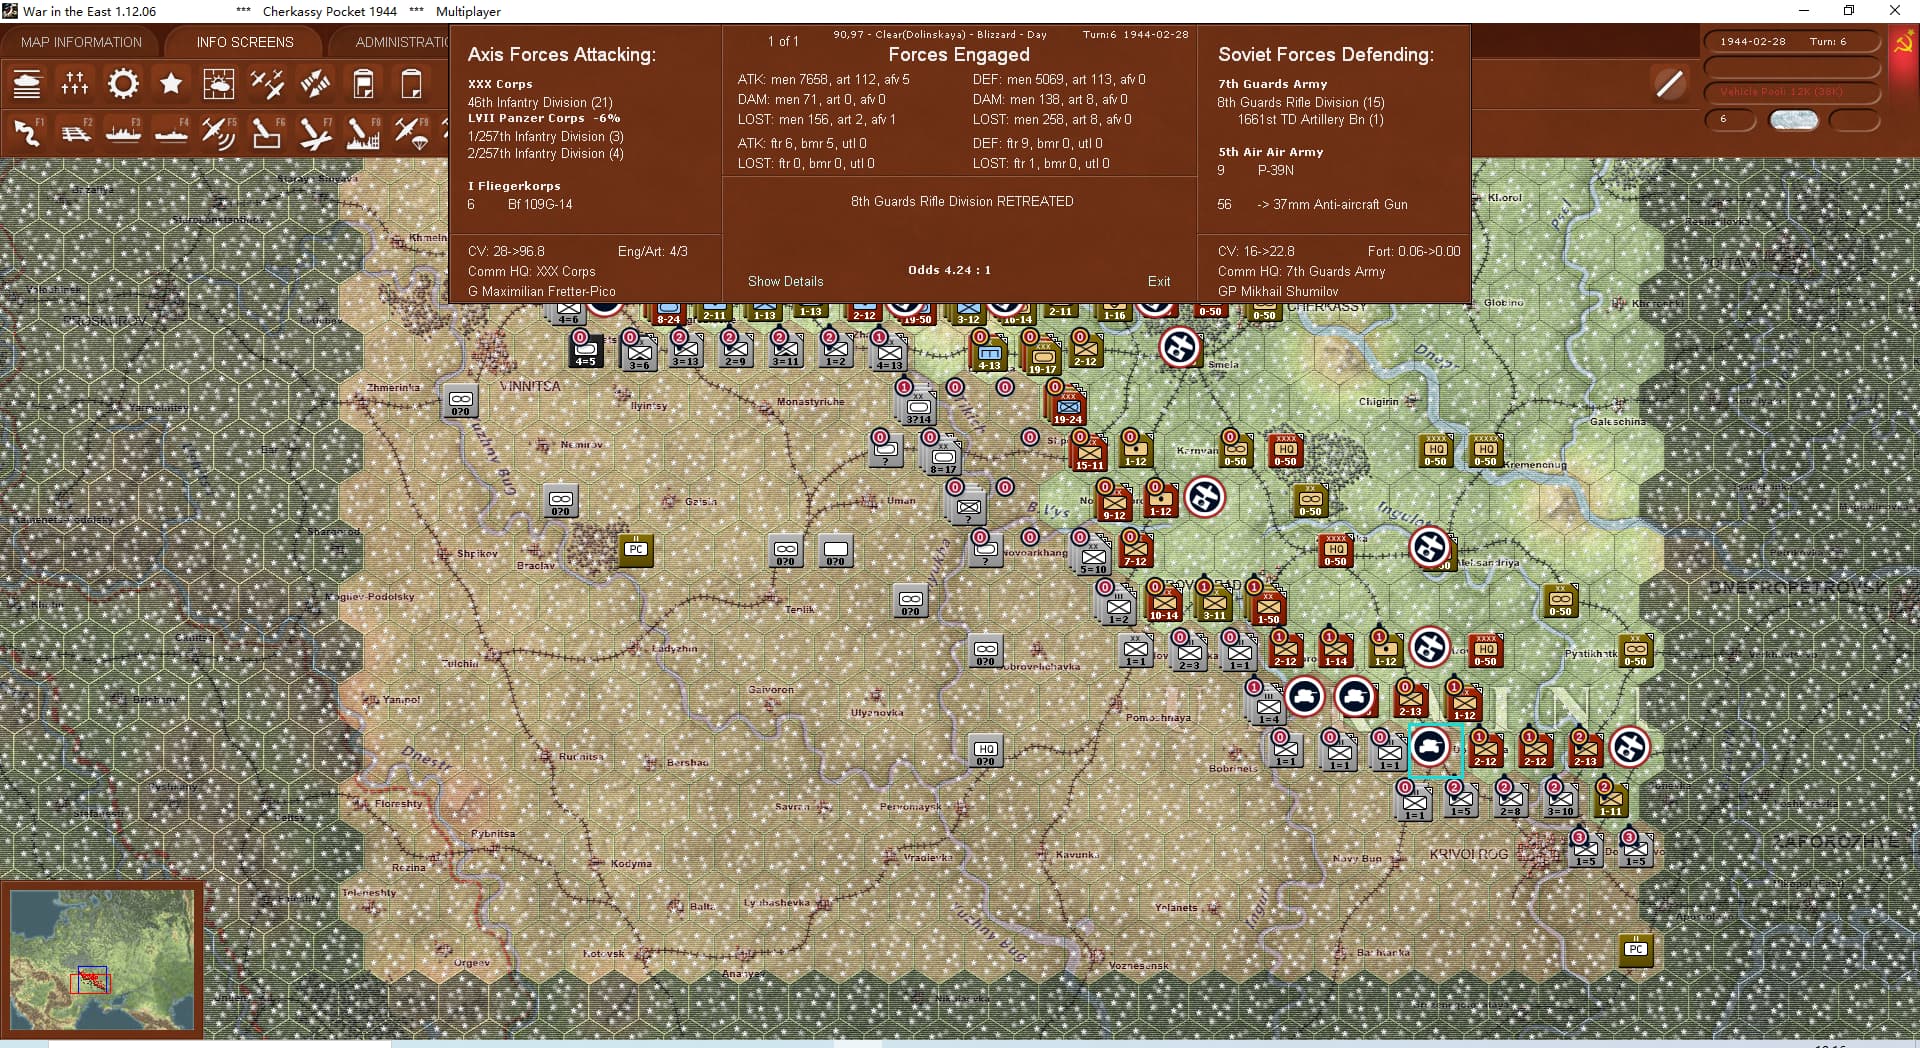Select the 8=17 German unit counter
This screenshot has width=1920, height=1048.
coord(943,457)
